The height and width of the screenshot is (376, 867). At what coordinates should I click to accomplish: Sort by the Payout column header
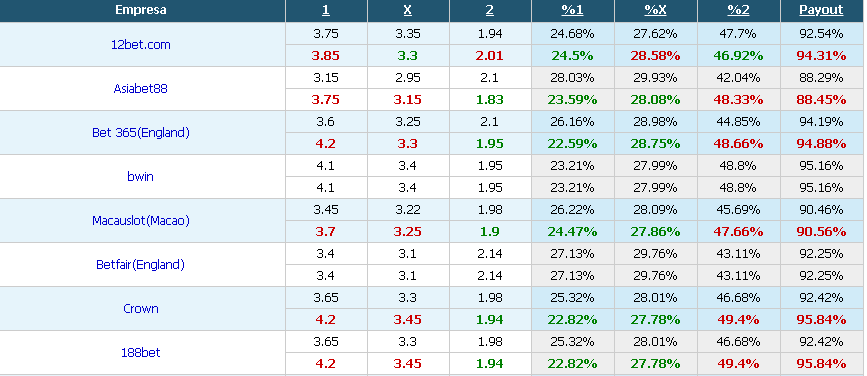click(821, 10)
